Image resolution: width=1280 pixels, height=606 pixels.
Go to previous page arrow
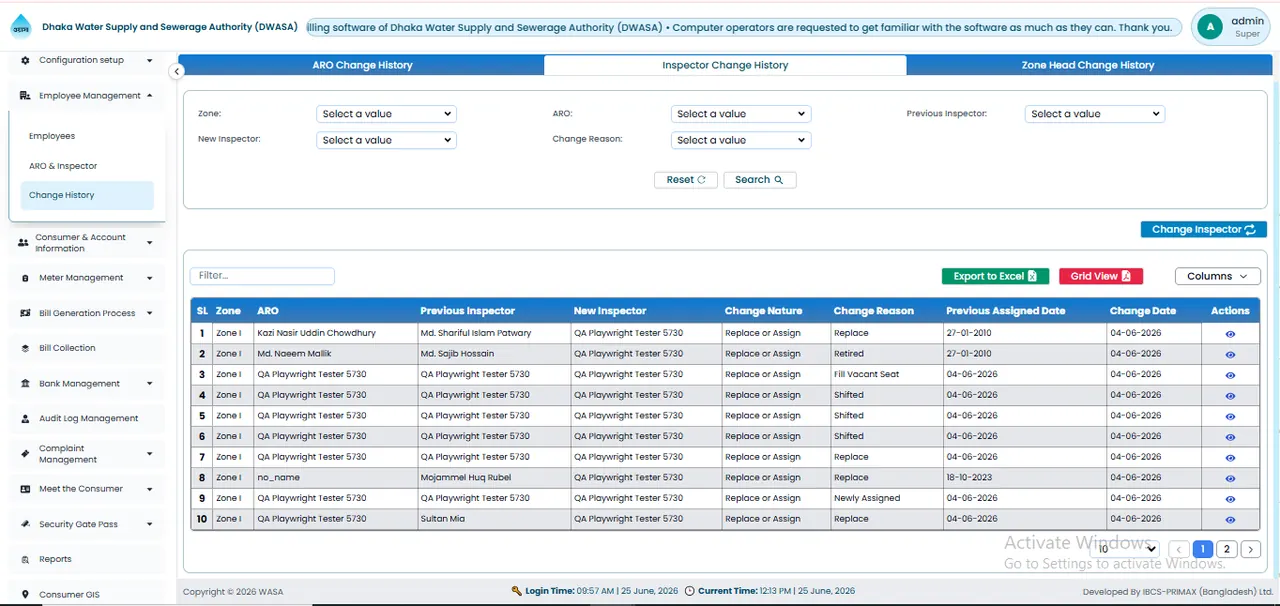pyautogui.click(x=1179, y=549)
